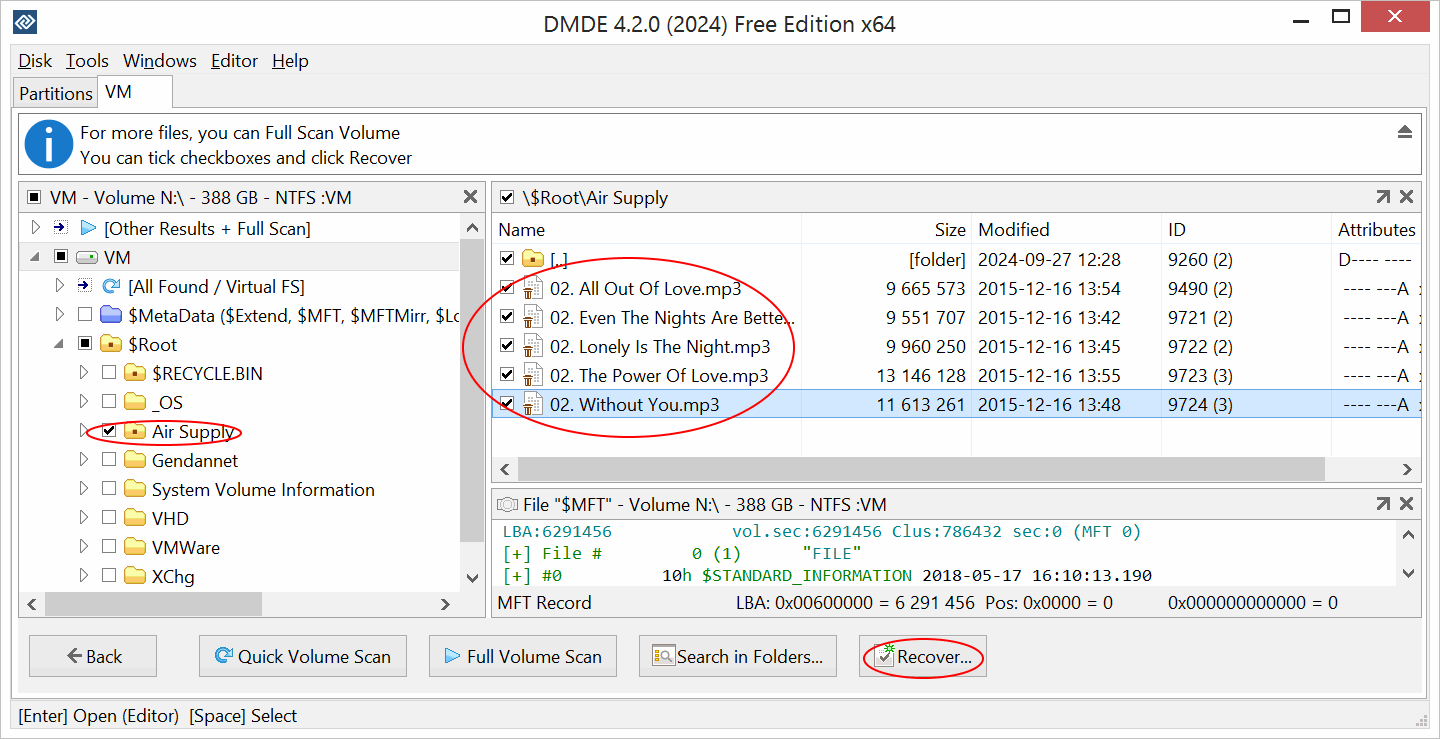Click the All Found refresh icon
The height and width of the screenshot is (739, 1440).
(112, 286)
